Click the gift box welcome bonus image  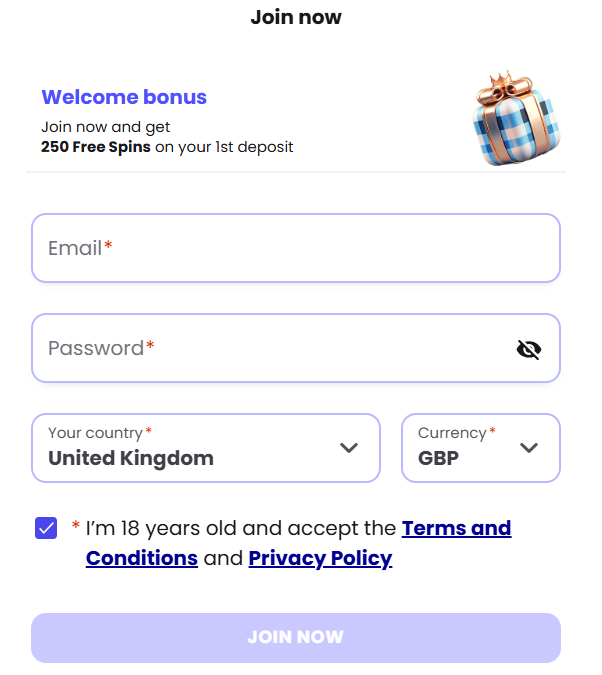pos(513,119)
